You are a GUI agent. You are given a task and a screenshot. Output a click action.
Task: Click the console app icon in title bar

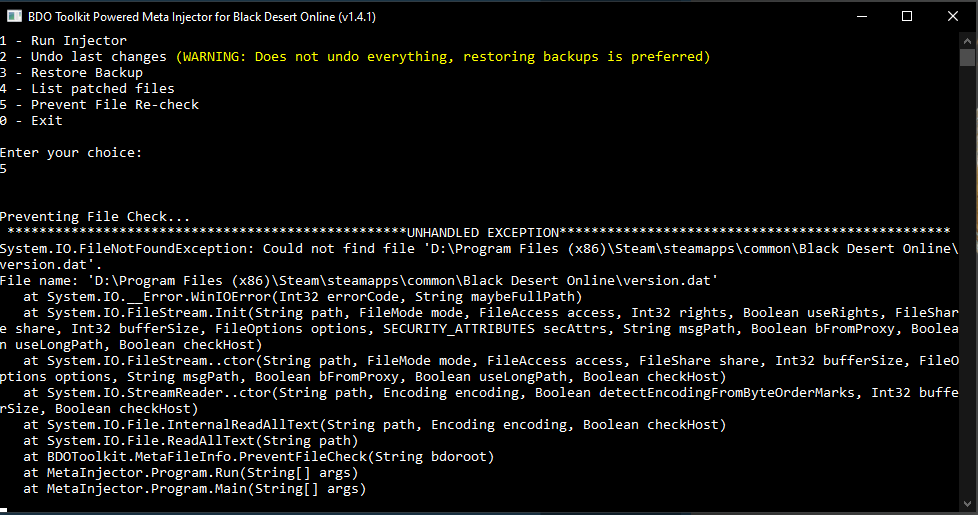[x=16, y=16]
